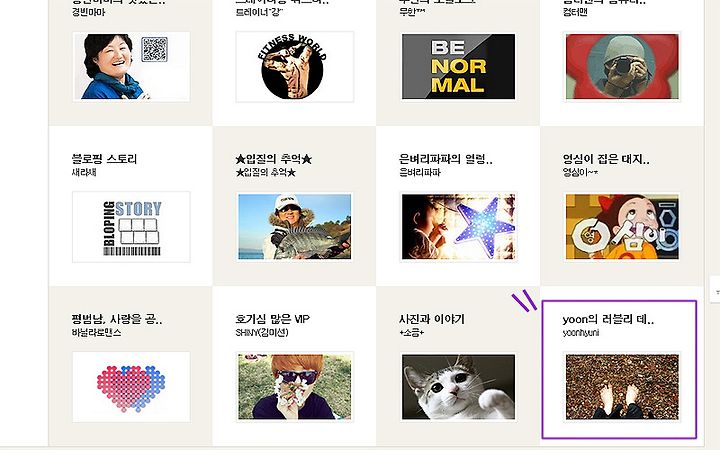The height and width of the screenshot is (450, 720).
Task: Open the 블로핑 스토리 blog title
Action: click(x=104, y=159)
